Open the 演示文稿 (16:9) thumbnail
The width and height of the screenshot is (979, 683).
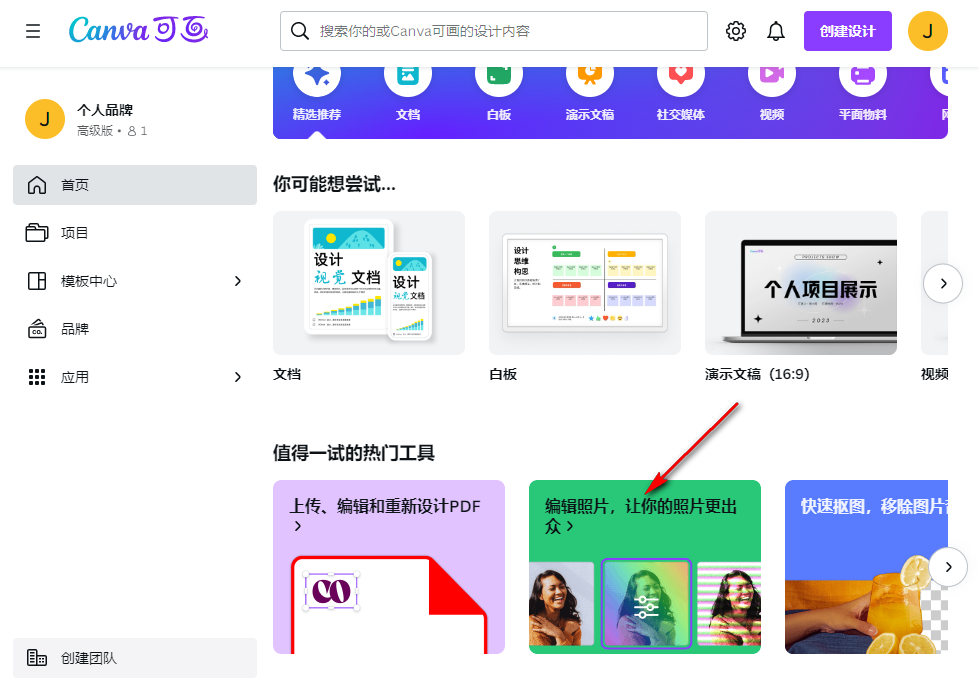click(x=800, y=283)
